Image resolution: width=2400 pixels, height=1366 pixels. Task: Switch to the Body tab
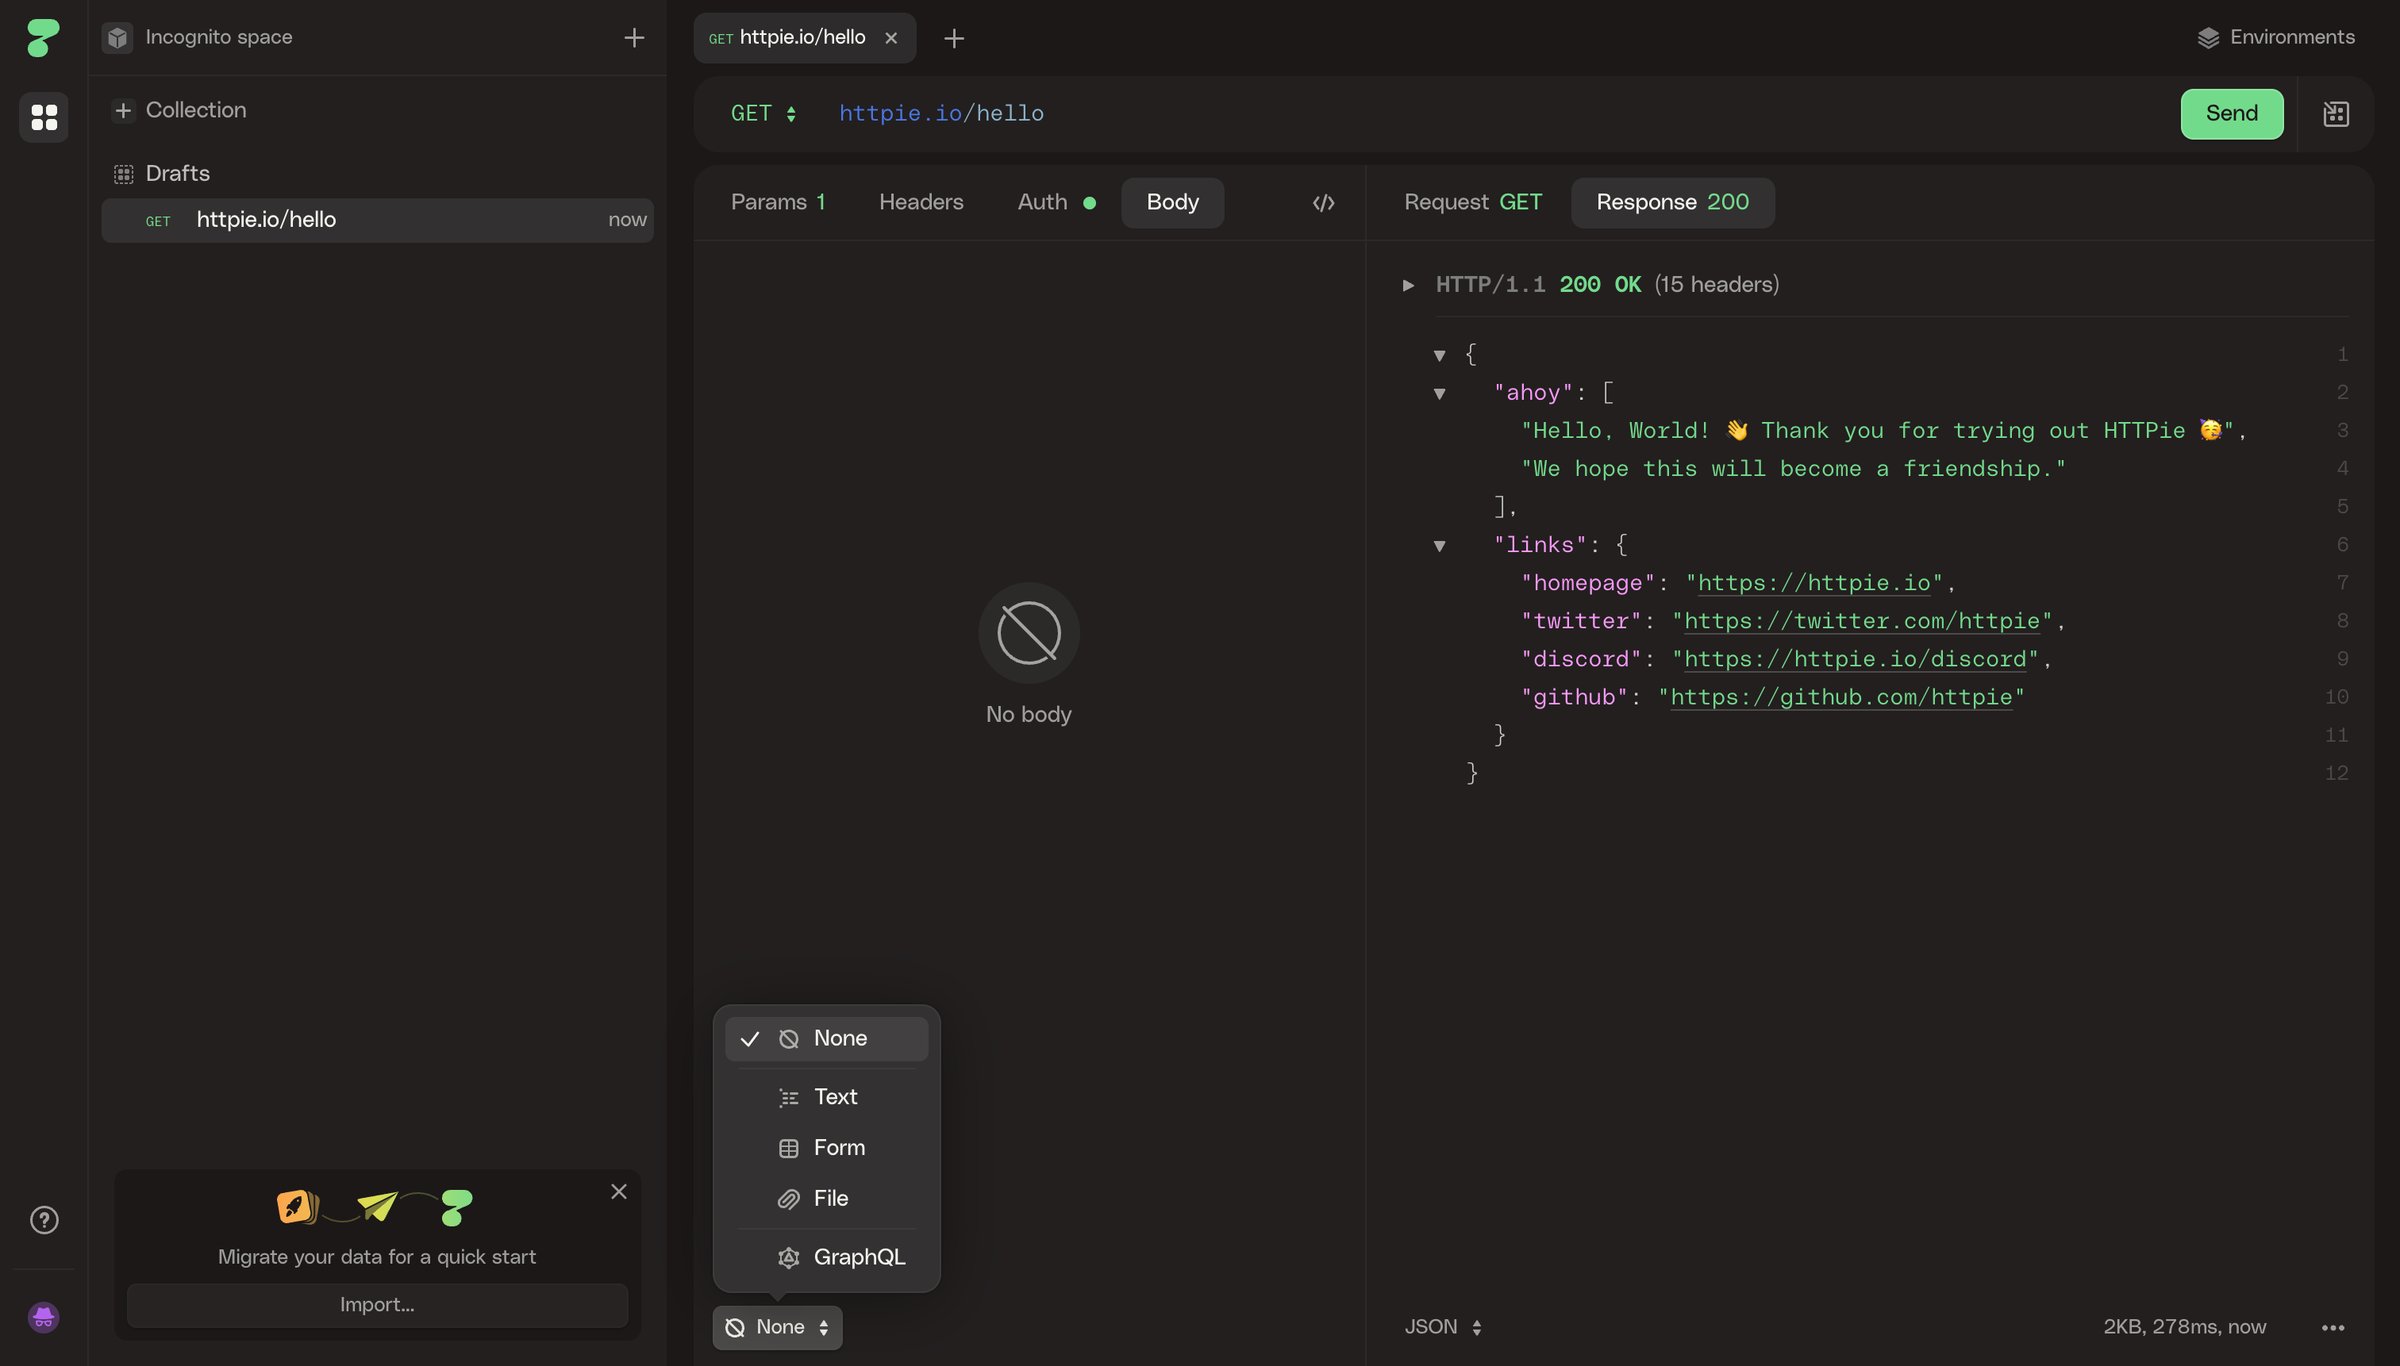tap(1173, 203)
